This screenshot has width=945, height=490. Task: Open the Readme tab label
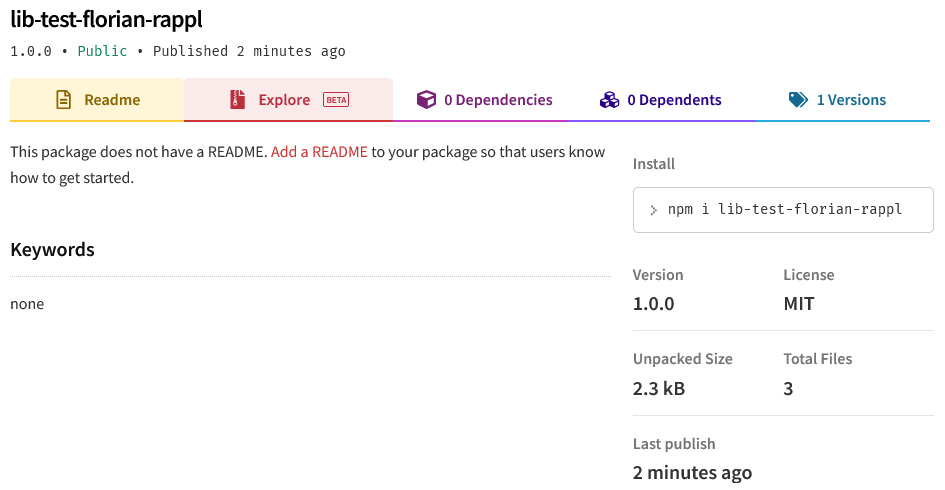pos(112,100)
